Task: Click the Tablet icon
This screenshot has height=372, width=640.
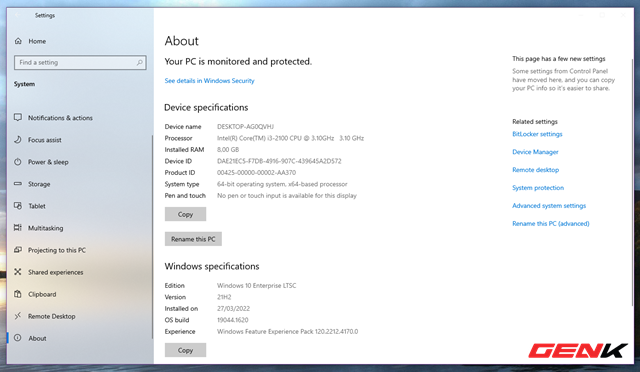Action: (18, 206)
